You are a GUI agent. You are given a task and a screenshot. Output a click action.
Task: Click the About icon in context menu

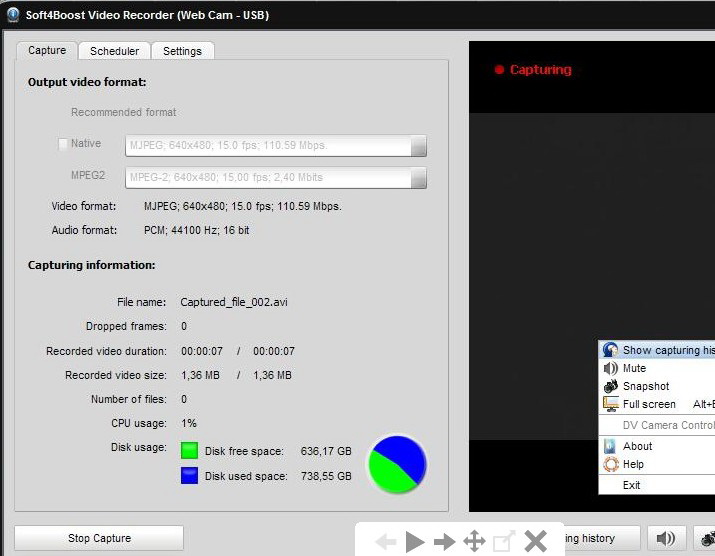point(610,446)
